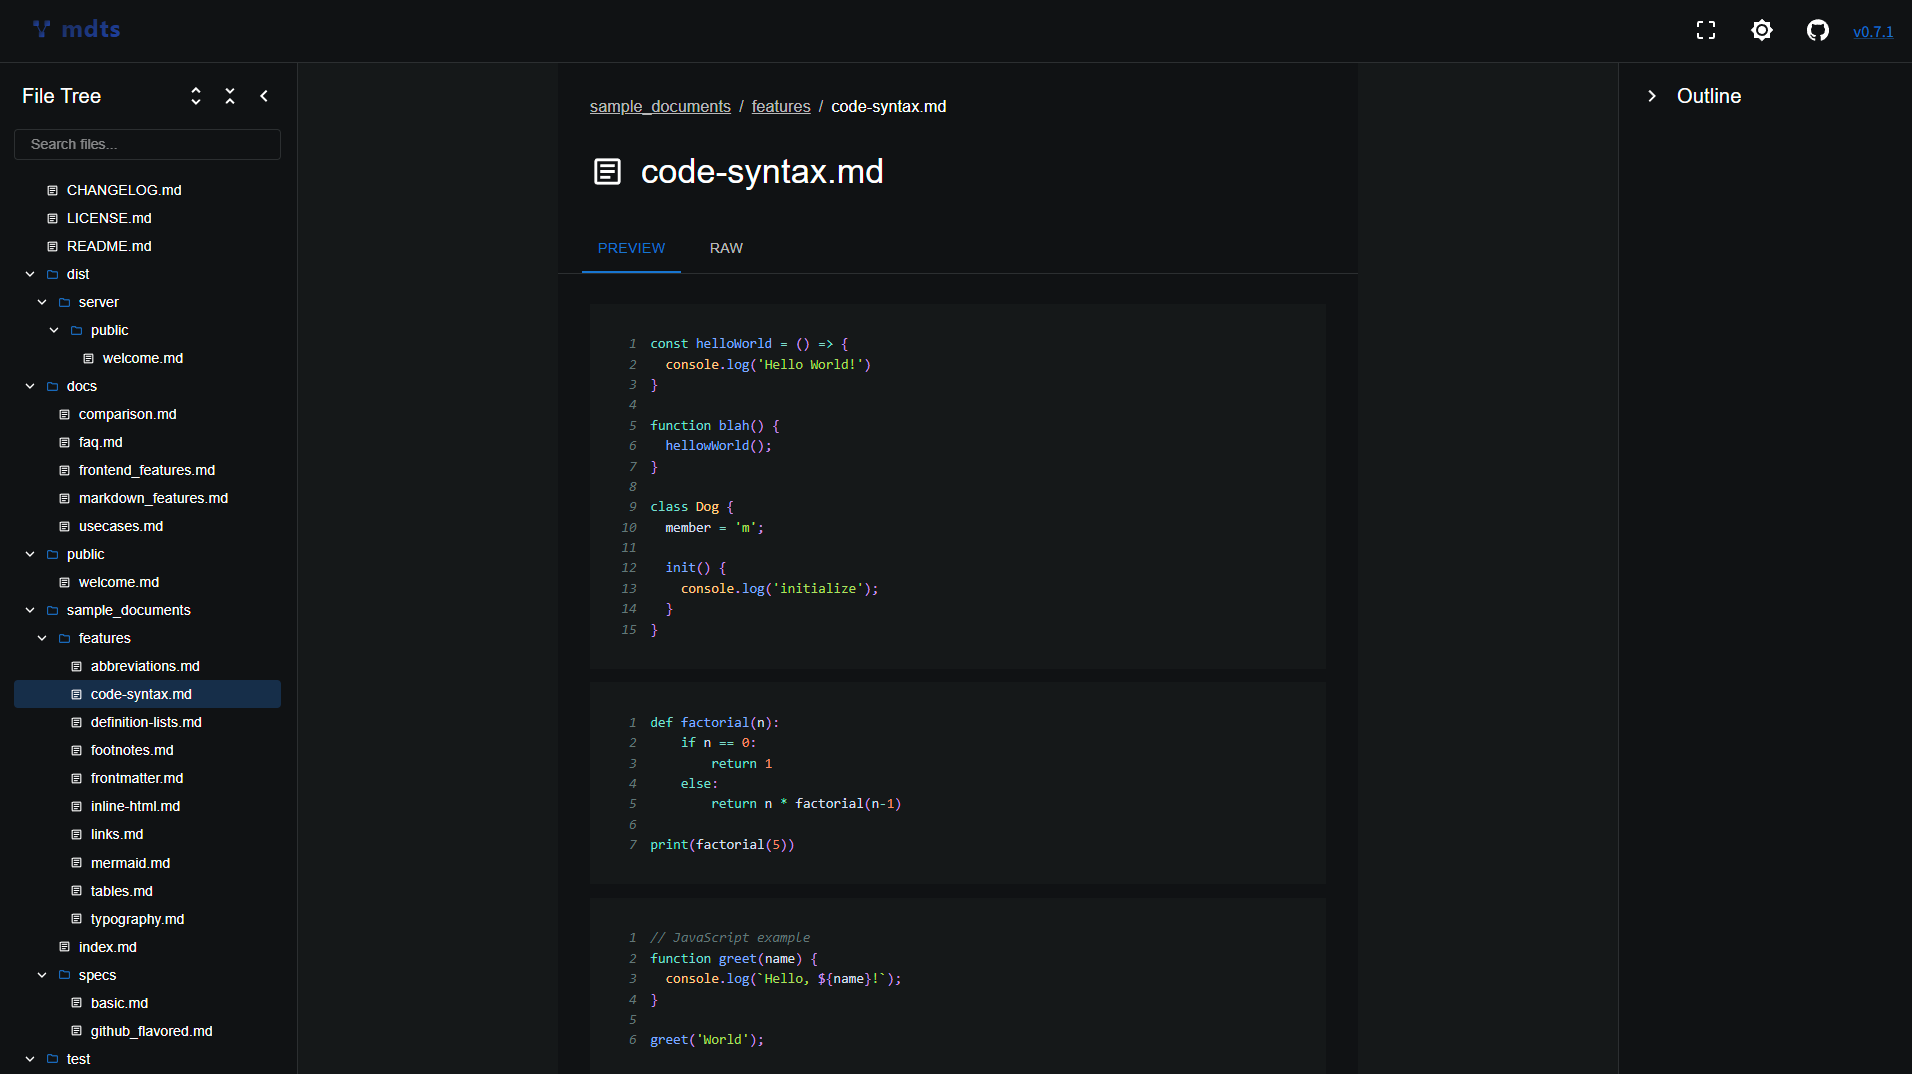
Task: Collapse all folders in File Tree
Action: (x=230, y=96)
